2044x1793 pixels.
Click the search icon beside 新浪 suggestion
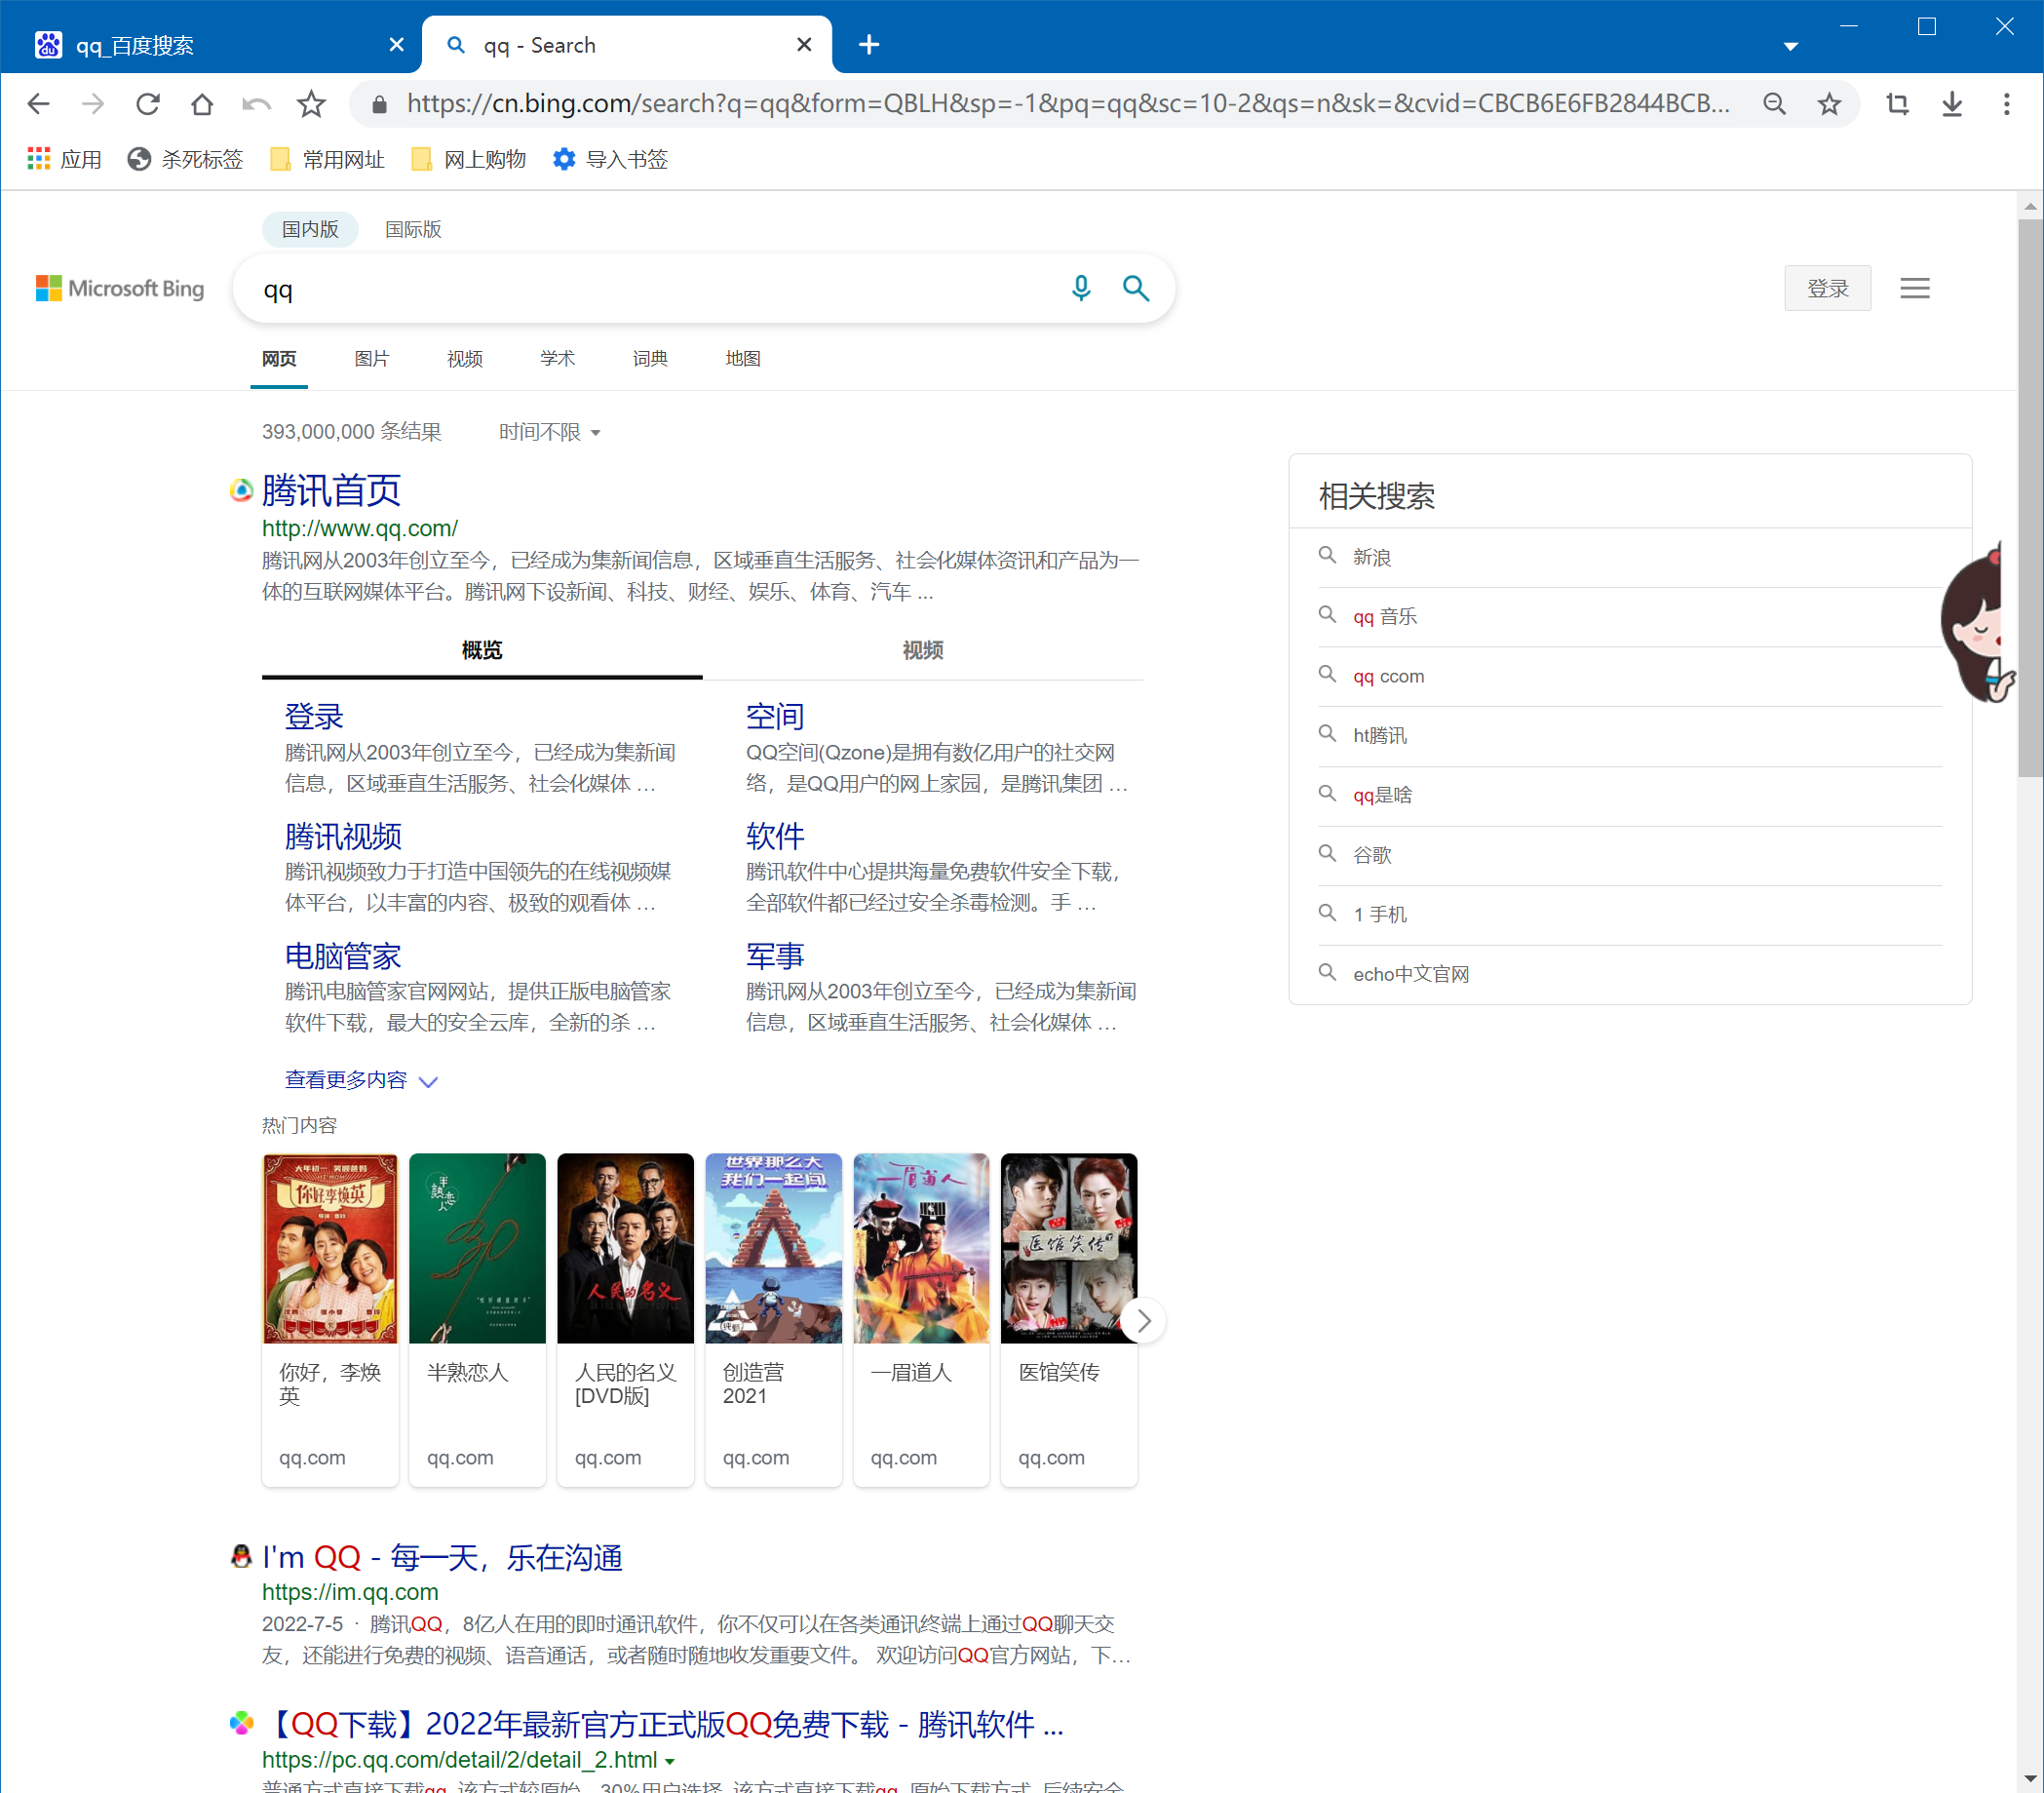(x=1328, y=556)
